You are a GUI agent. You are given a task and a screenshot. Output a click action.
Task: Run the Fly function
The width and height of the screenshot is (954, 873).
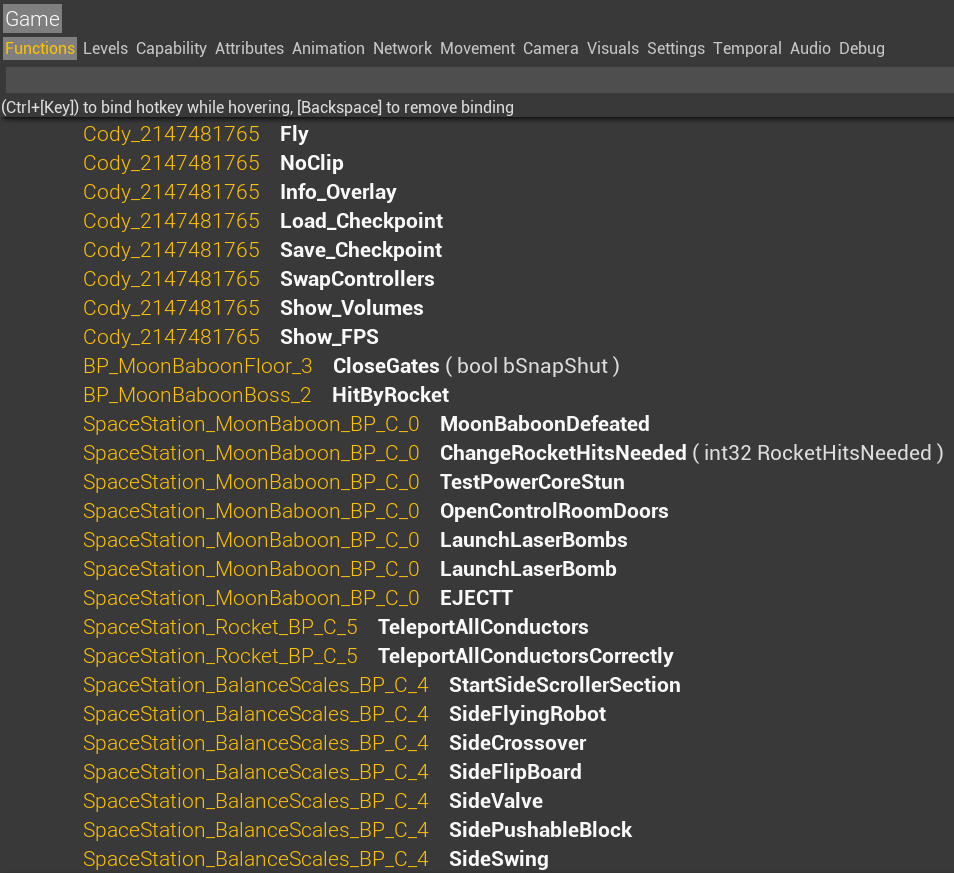click(x=294, y=134)
